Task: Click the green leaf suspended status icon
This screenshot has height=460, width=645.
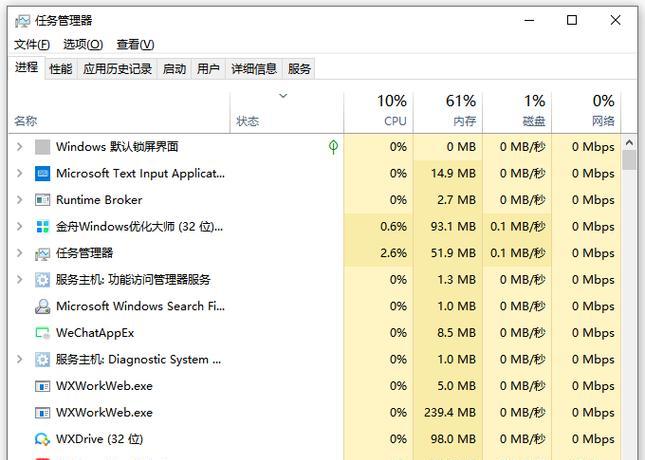Action: pyautogui.click(x=333, y=146)
